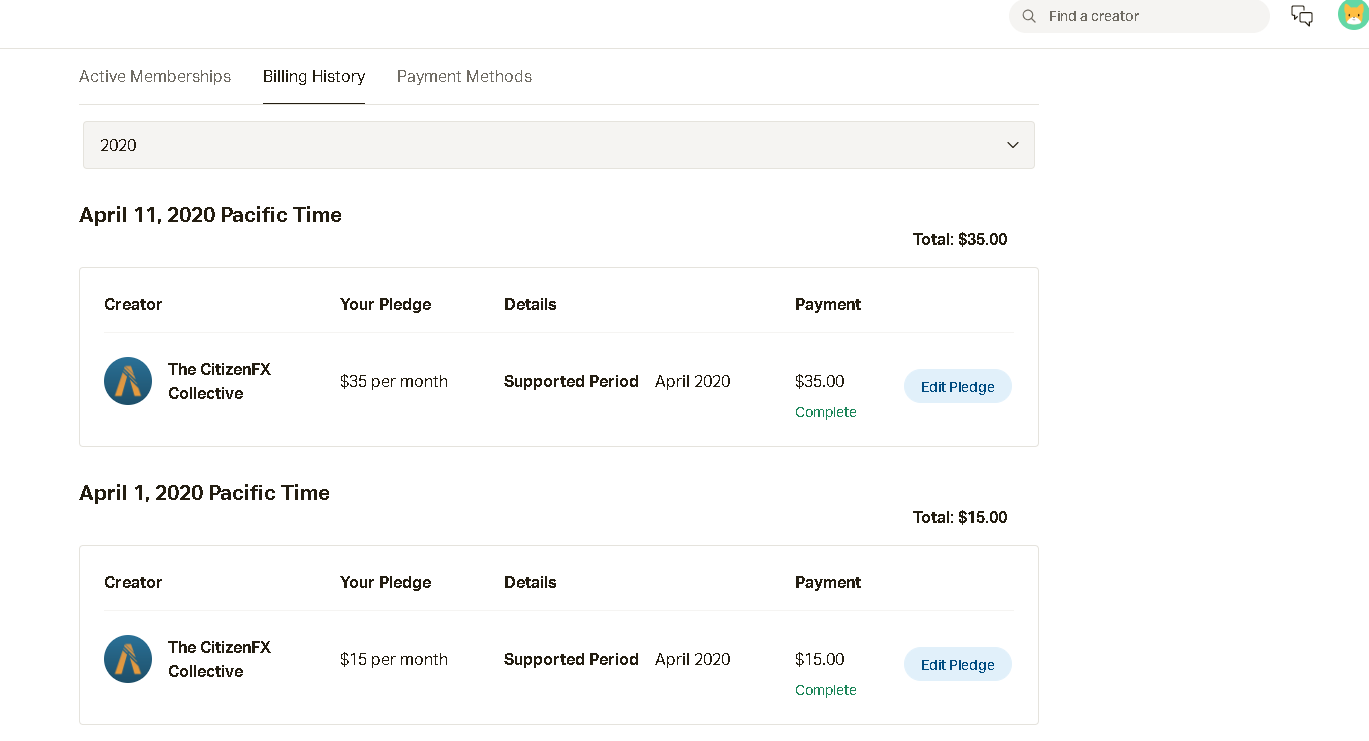Click the Complete status under $35.00 payment
This screenshot has height=741, width=1369.
(x=825, y=412)
